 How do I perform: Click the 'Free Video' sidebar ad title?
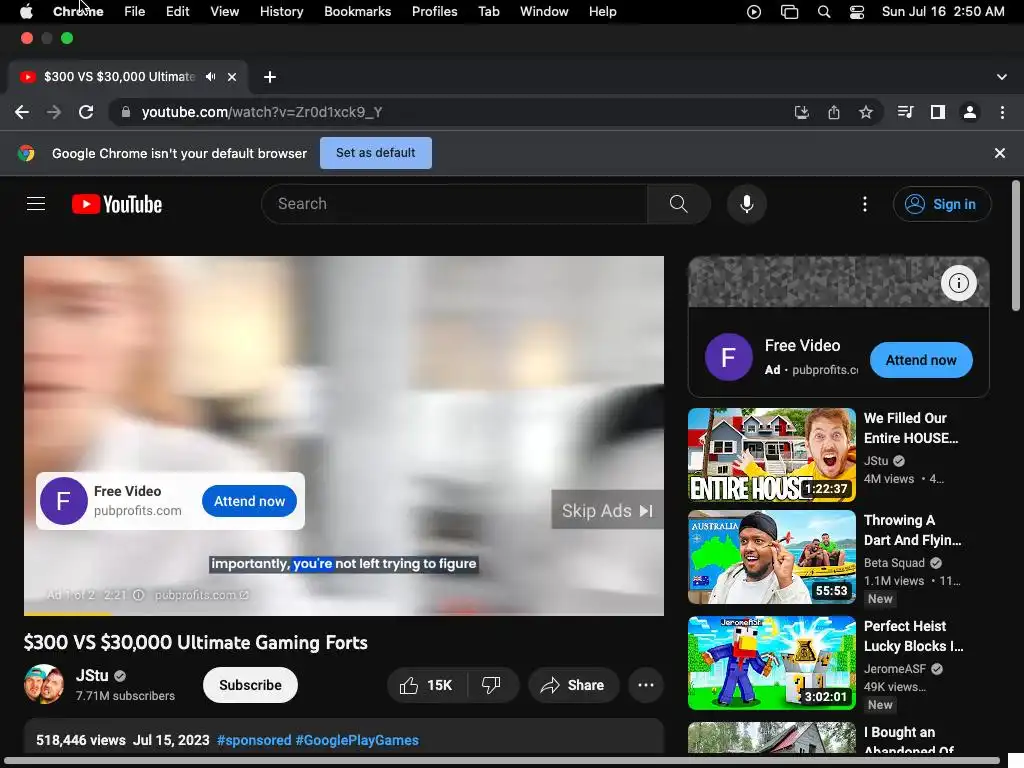(803, 345)
